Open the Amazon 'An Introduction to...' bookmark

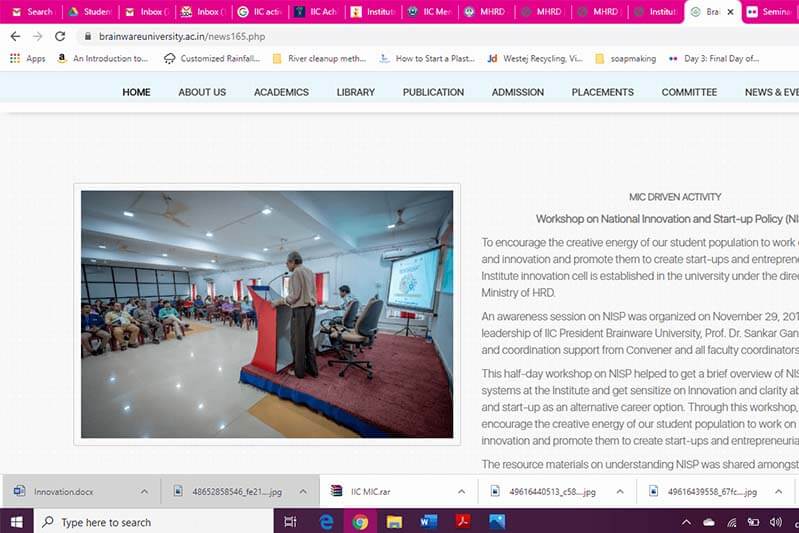click(x=103, y=59)
